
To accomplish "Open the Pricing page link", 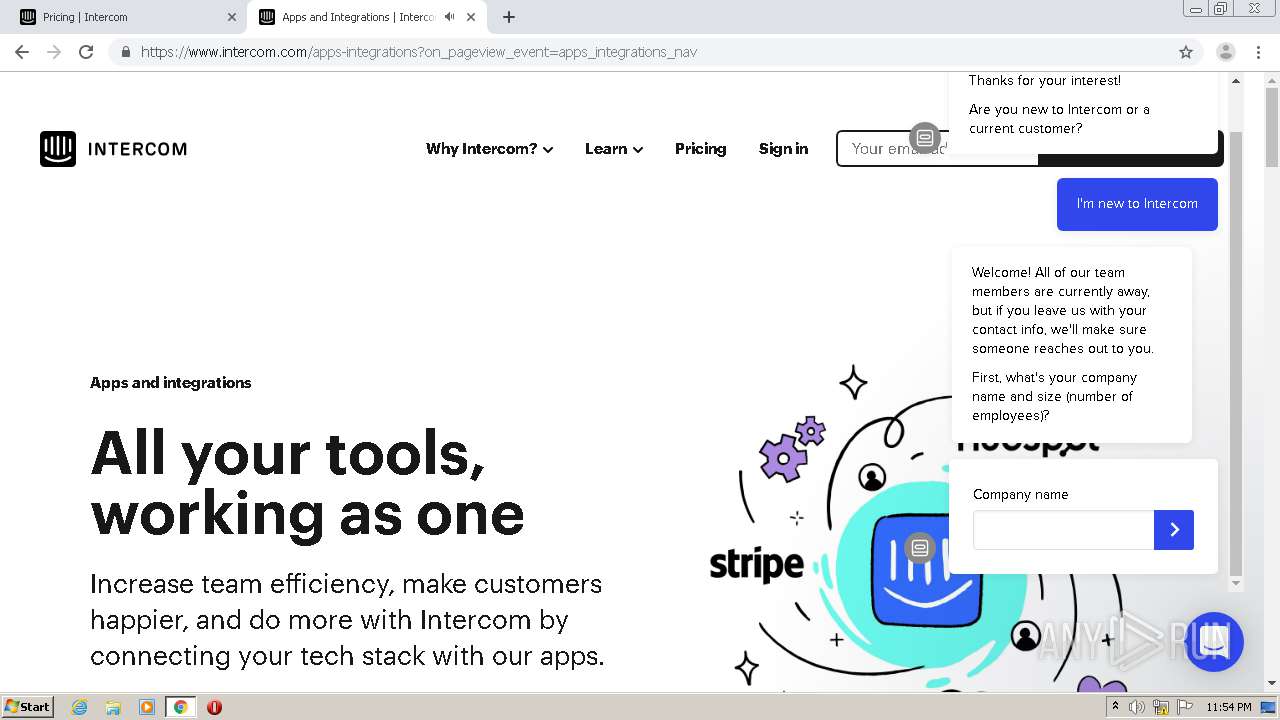I will click(700, 149).
